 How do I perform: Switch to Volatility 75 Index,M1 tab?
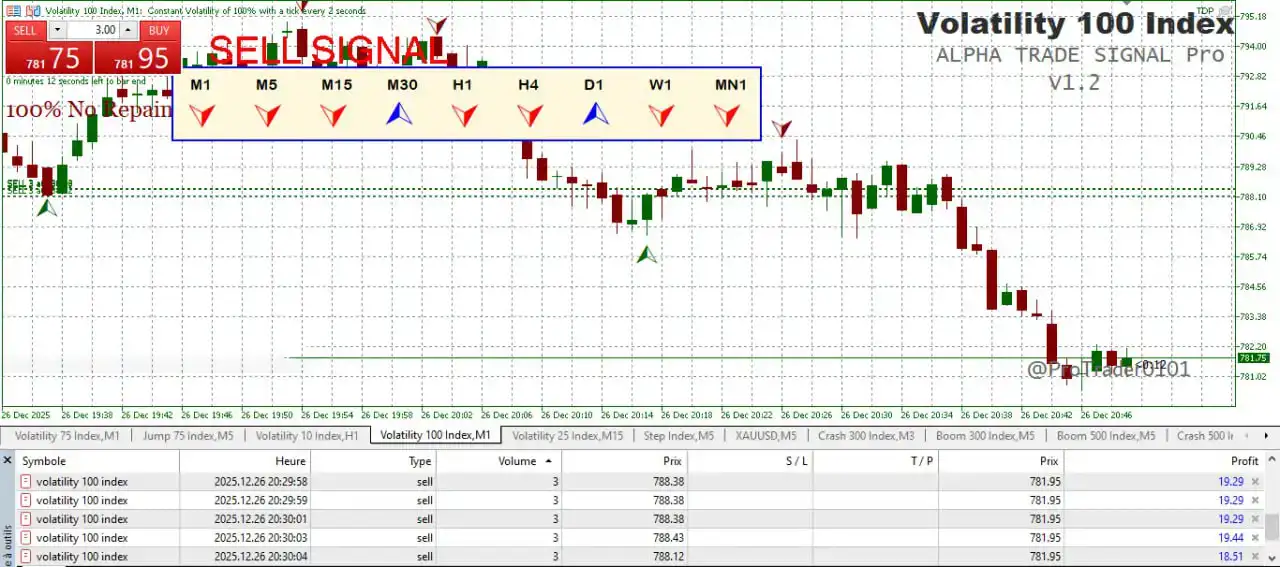[x=67, y=436]
